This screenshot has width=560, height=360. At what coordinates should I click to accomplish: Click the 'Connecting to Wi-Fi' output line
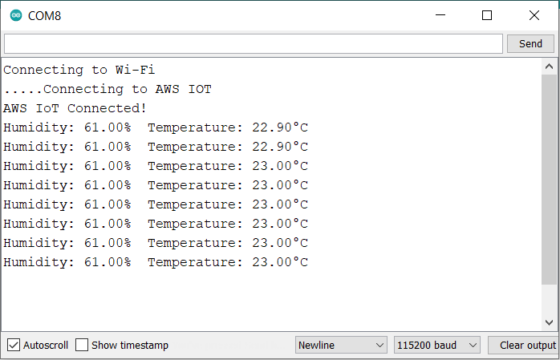[x=79, y=70]
